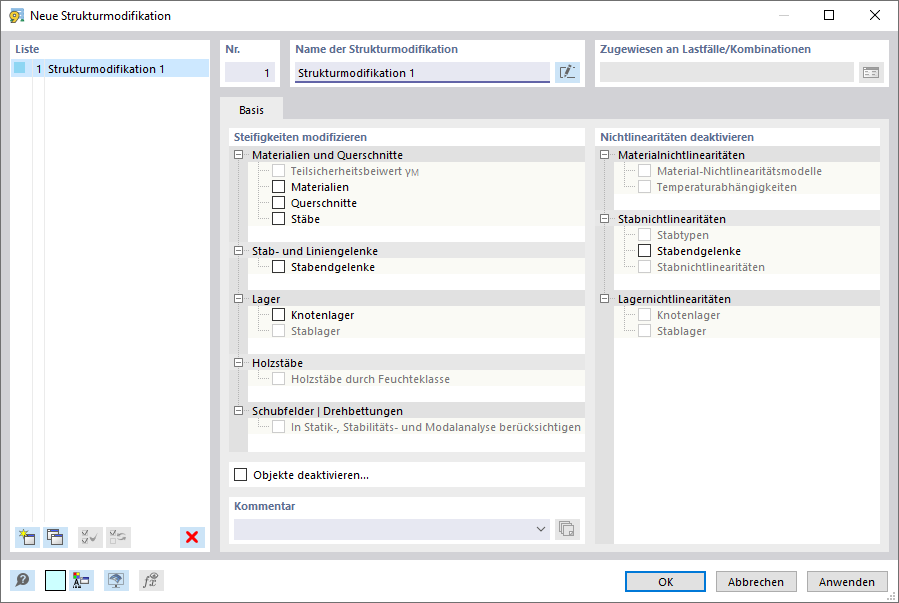This screenshot has width=899, height=603.
Task: Open the Kommentar dropdown
Action: pyautogui.click(x=540, y=528)
